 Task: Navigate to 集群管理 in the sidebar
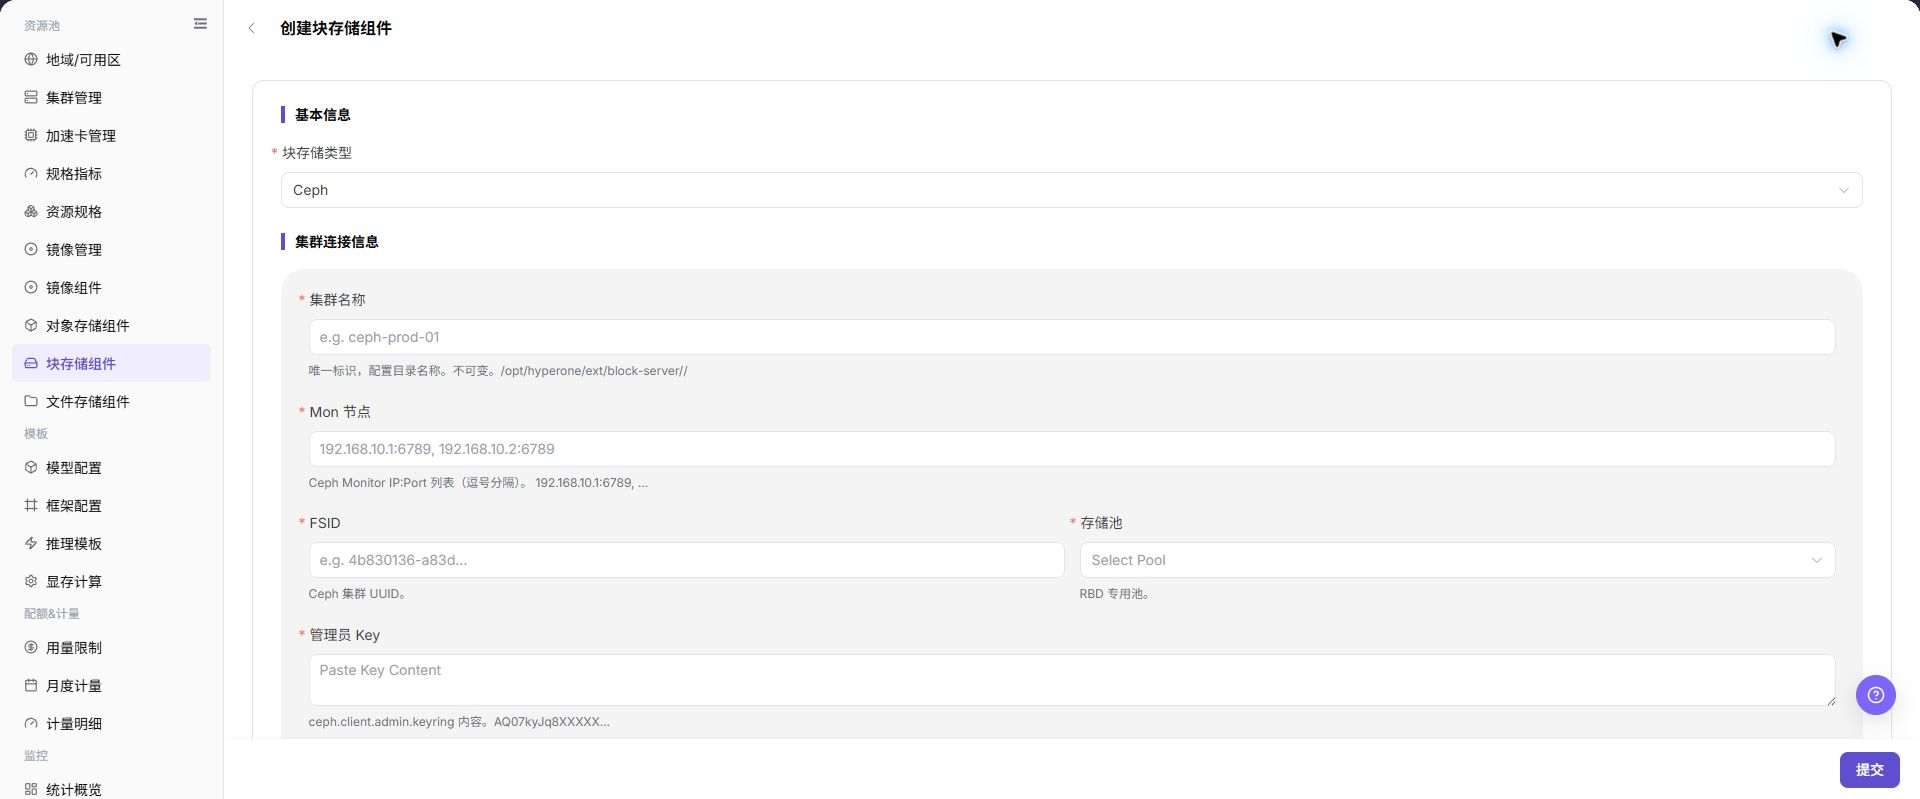coord(111,98)
